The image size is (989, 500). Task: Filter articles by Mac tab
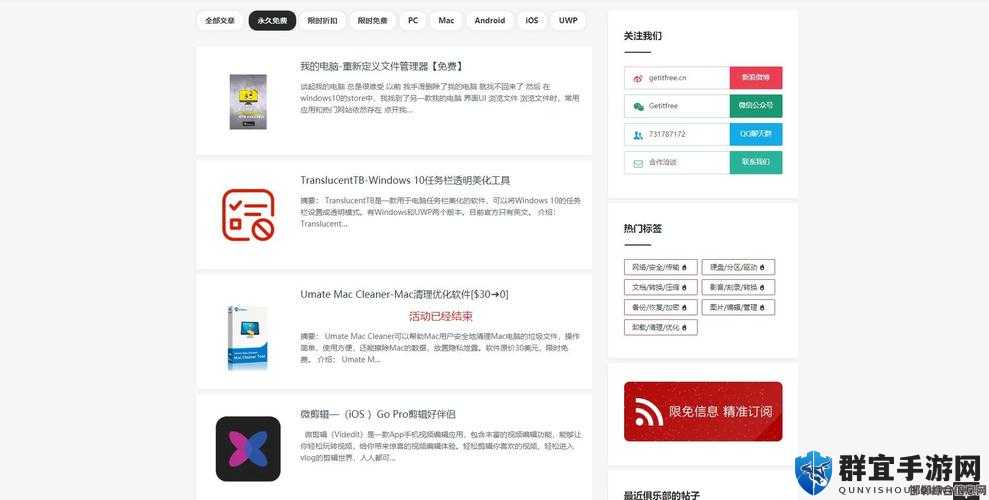tap(447, 20)
